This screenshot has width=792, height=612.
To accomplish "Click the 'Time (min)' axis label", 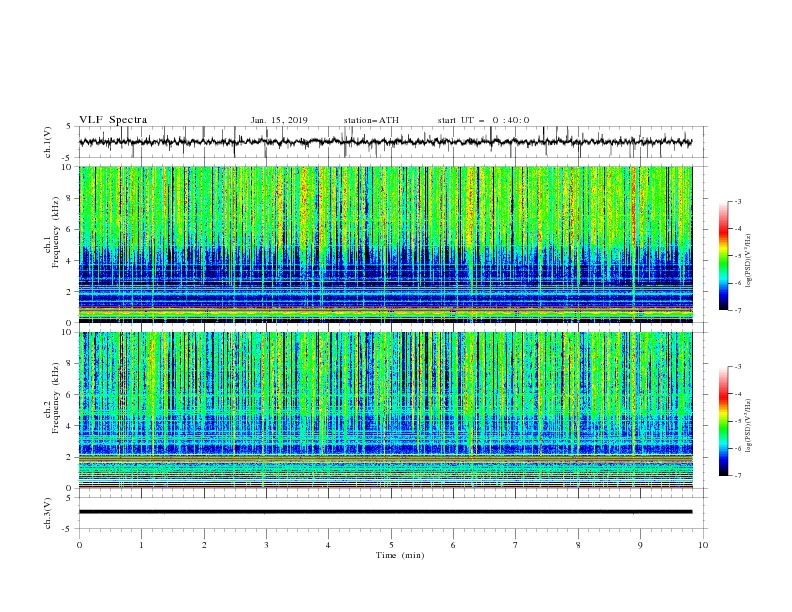I will pyautogui.click(x=400, y=555).
